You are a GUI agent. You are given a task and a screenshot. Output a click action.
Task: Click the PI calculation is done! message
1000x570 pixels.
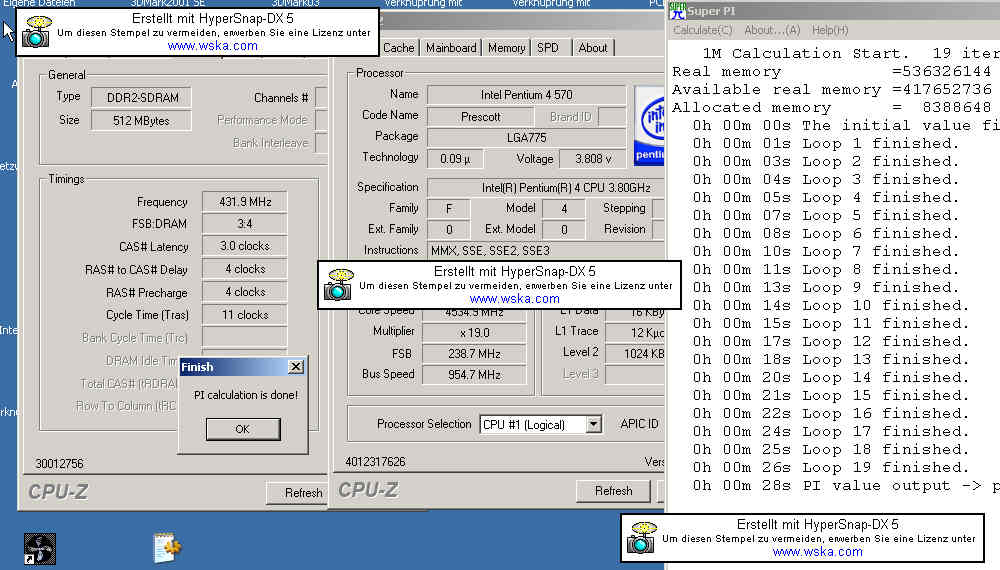point(246,395)
